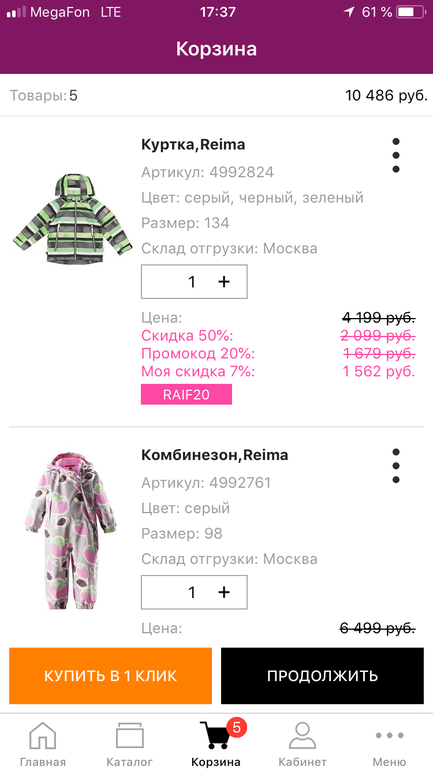The image size is (433, 770).
Task: Tap the quantity field of Комбинезон
Action: (194, 592)
